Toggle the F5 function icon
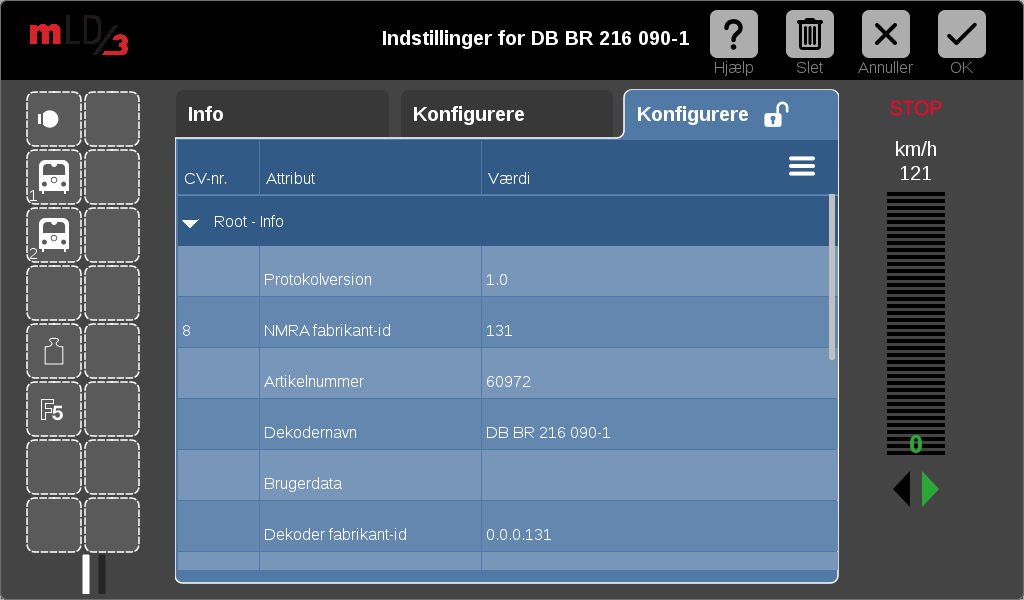Image resolution: width=1024 pixels, height=600 pixels. pos(54,409)
